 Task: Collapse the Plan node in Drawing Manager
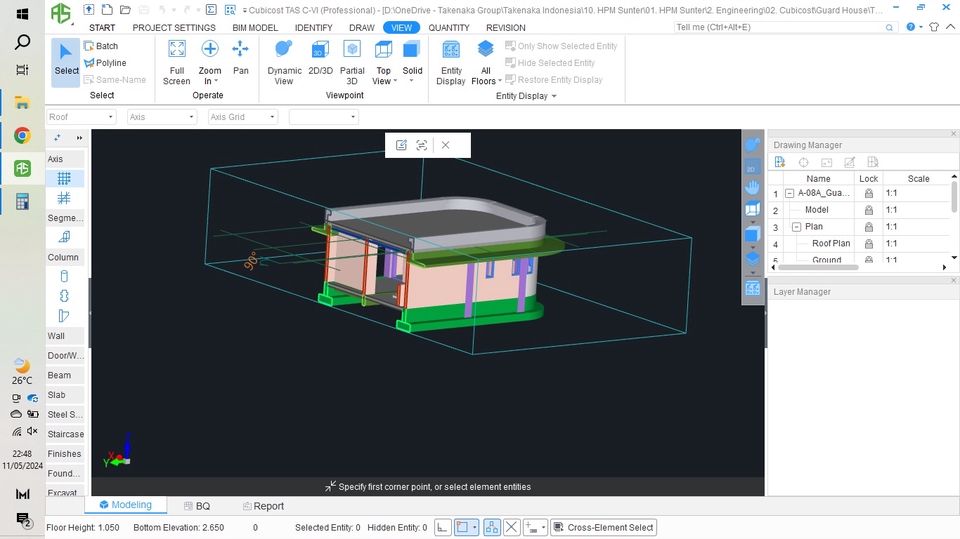pyautogui.click(x=797, y=227)
